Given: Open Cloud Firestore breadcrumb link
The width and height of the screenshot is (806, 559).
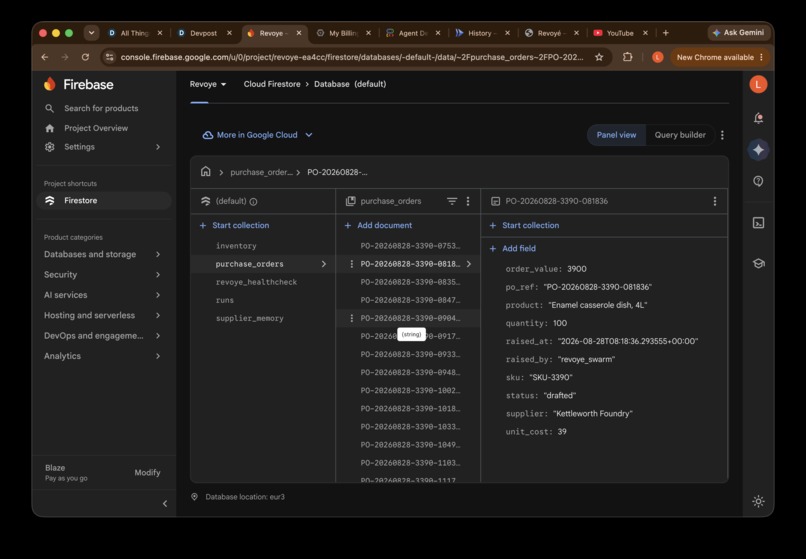Looking at the screenshot, I should (x=272, y=84).
